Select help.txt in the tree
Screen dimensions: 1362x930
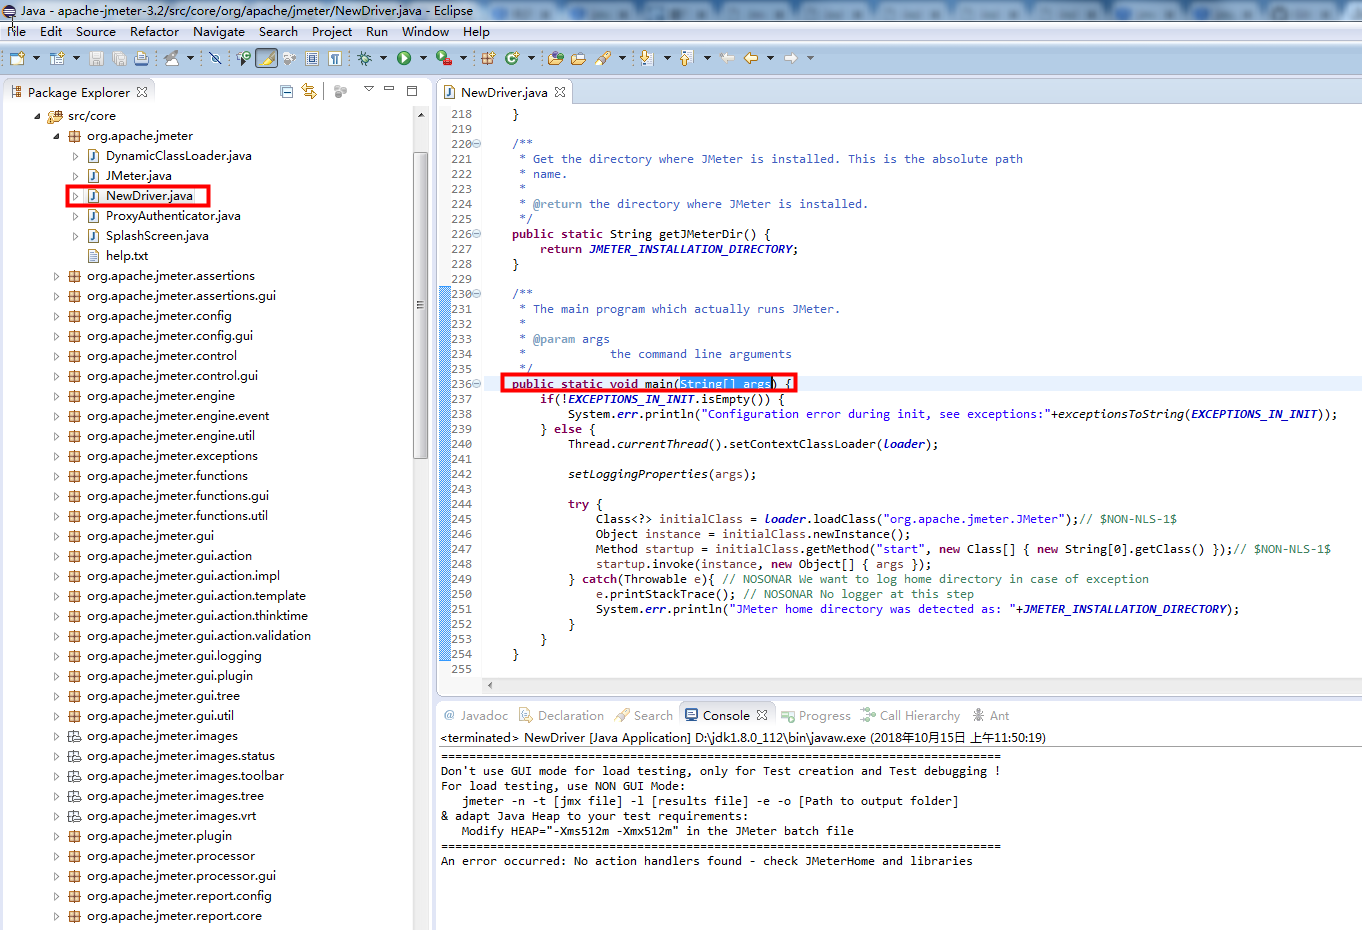tap(126, 256)
